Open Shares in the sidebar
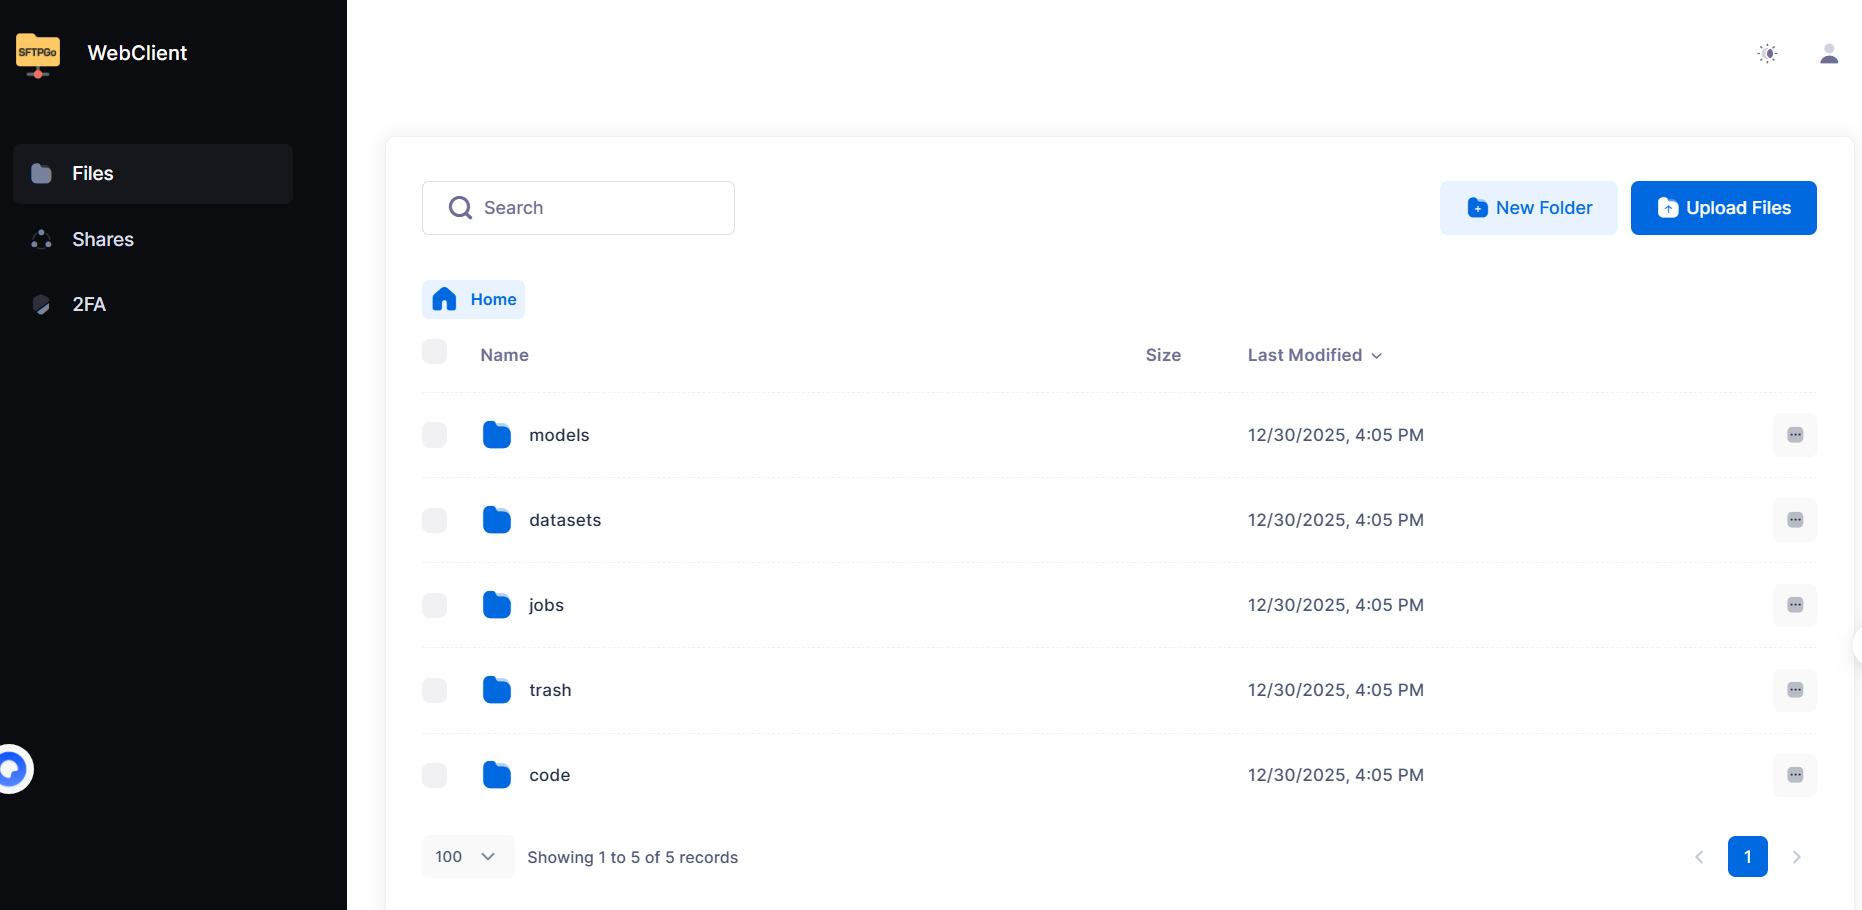This screenshot has height=910, width=1862. tap(103, 239)
